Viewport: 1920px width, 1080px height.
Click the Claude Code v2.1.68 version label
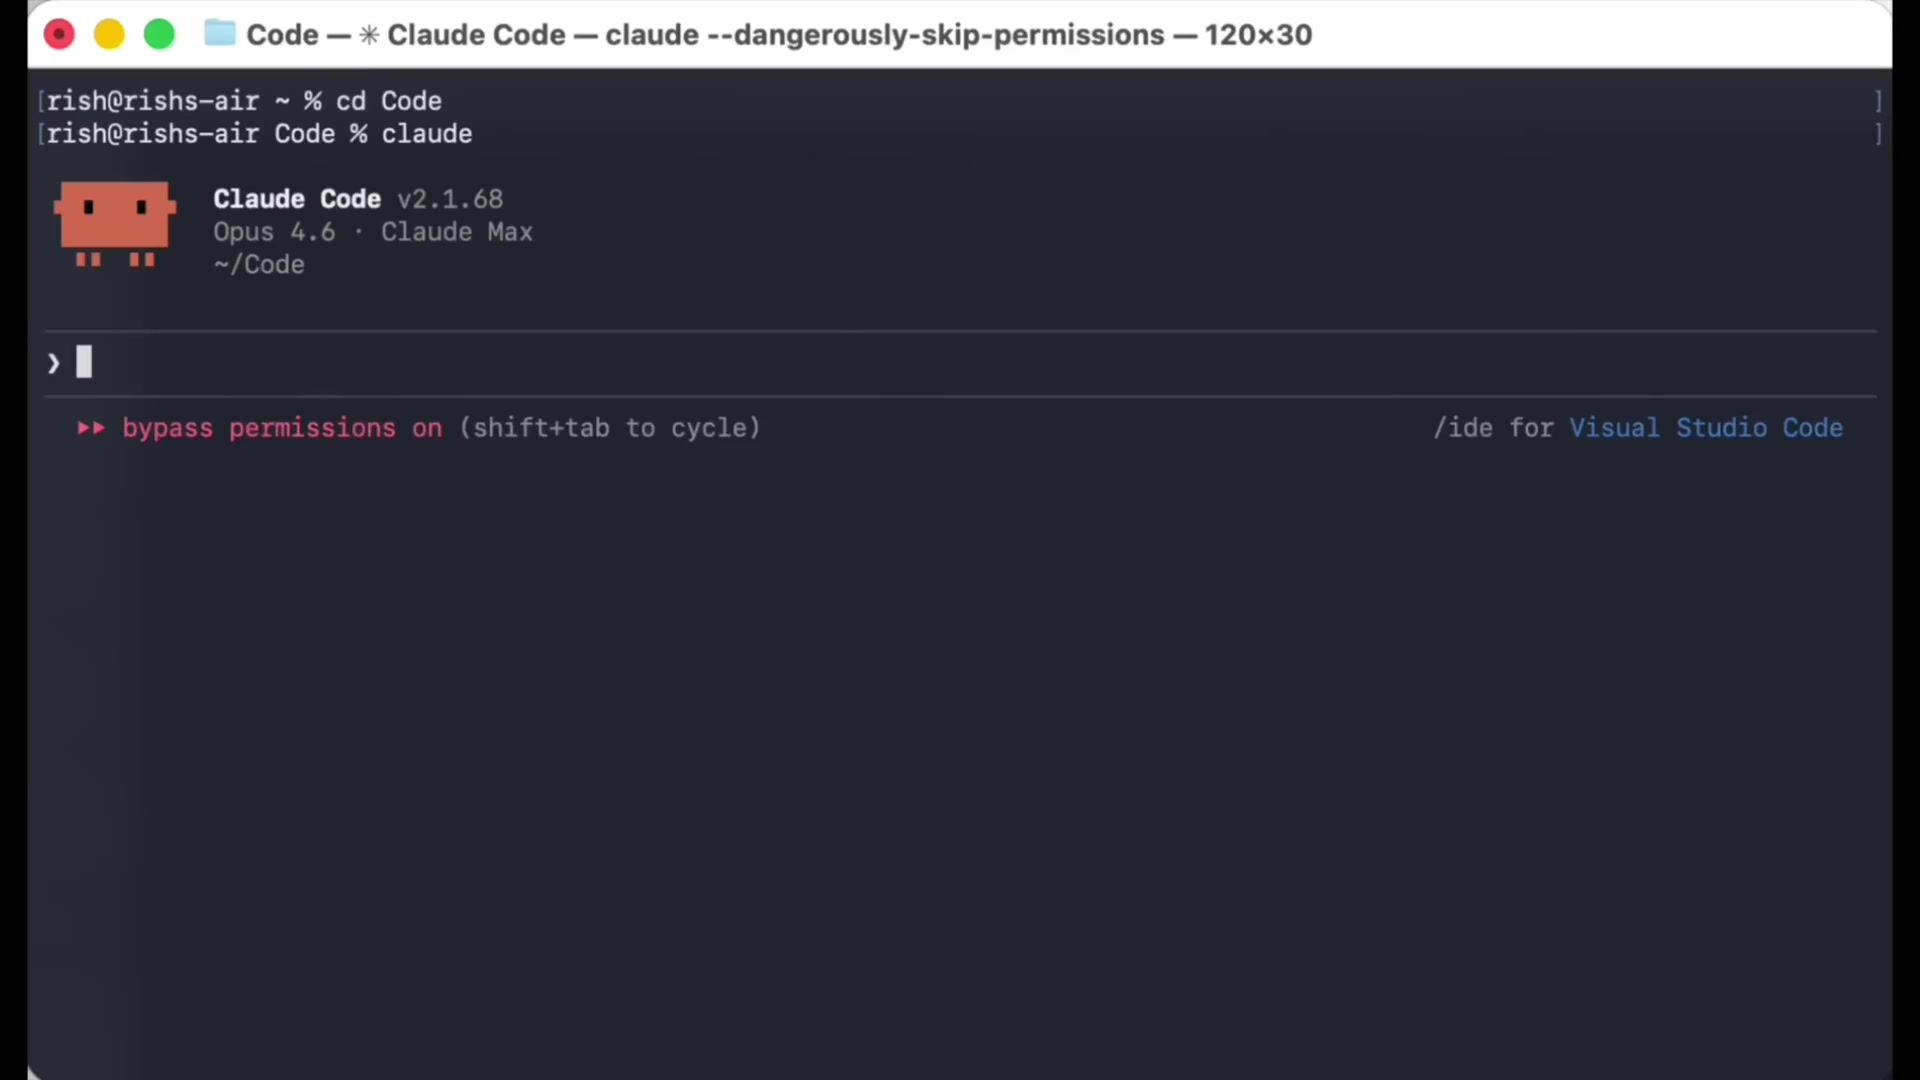[358, 199]
